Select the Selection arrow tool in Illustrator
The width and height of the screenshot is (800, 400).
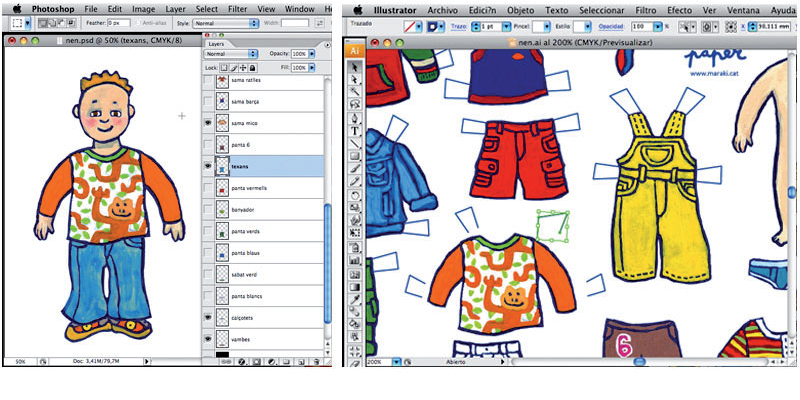pyautogui.click(x=355, y=67)
